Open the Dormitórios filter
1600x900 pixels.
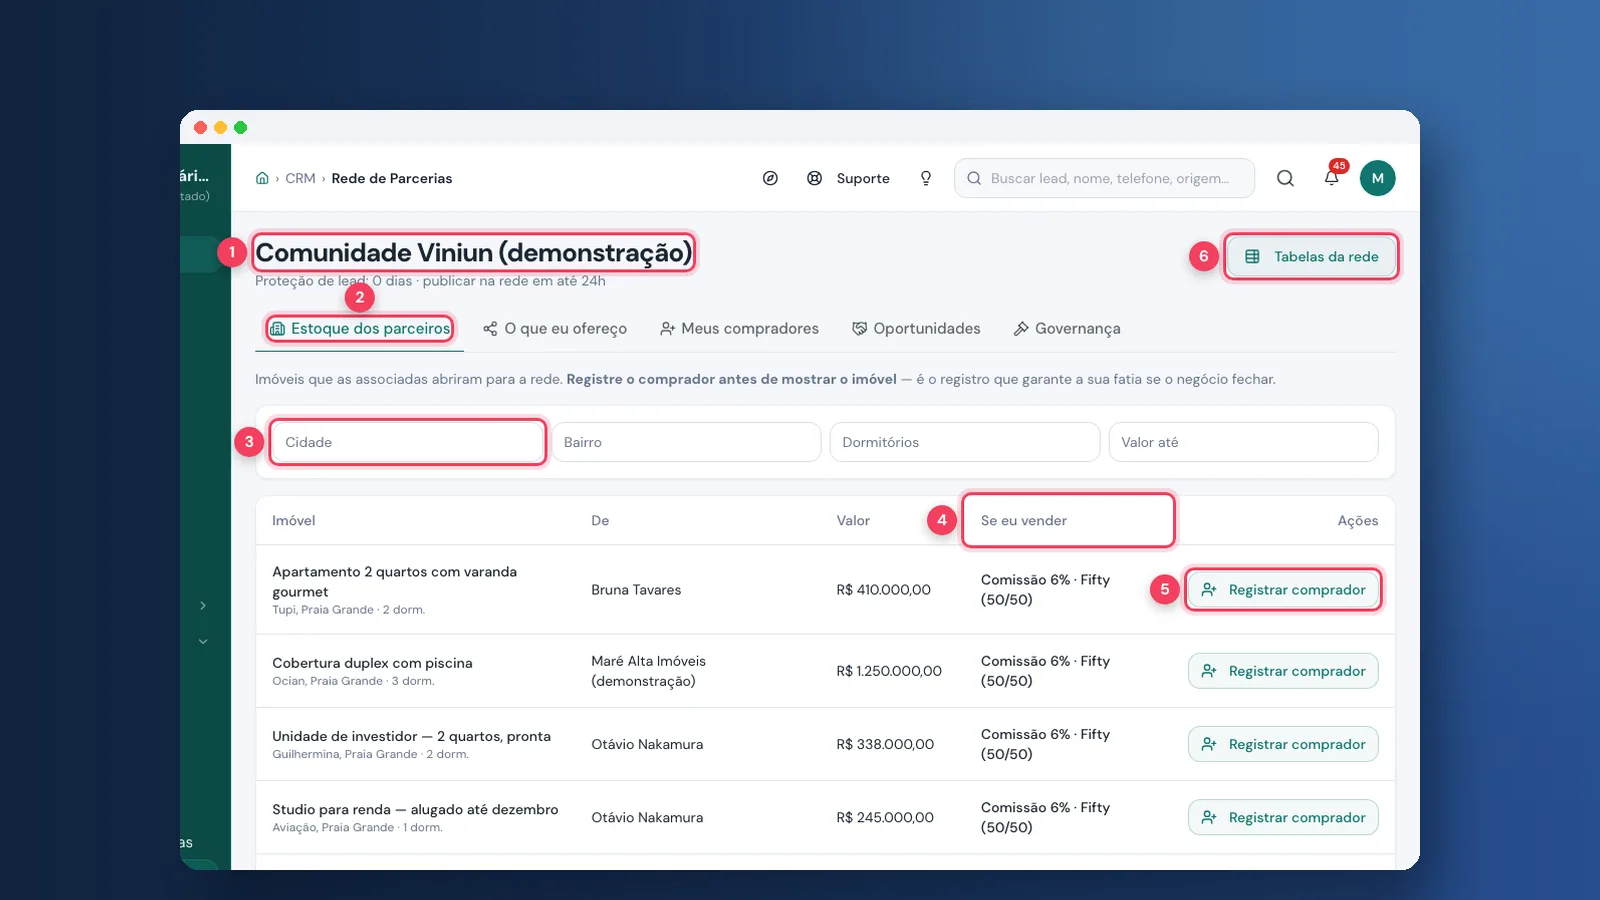pos(965,442)
